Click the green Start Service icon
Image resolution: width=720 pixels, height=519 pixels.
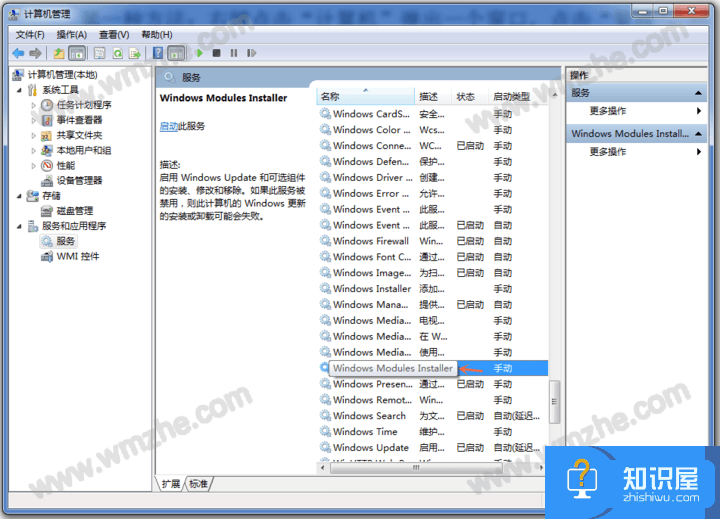199,53
